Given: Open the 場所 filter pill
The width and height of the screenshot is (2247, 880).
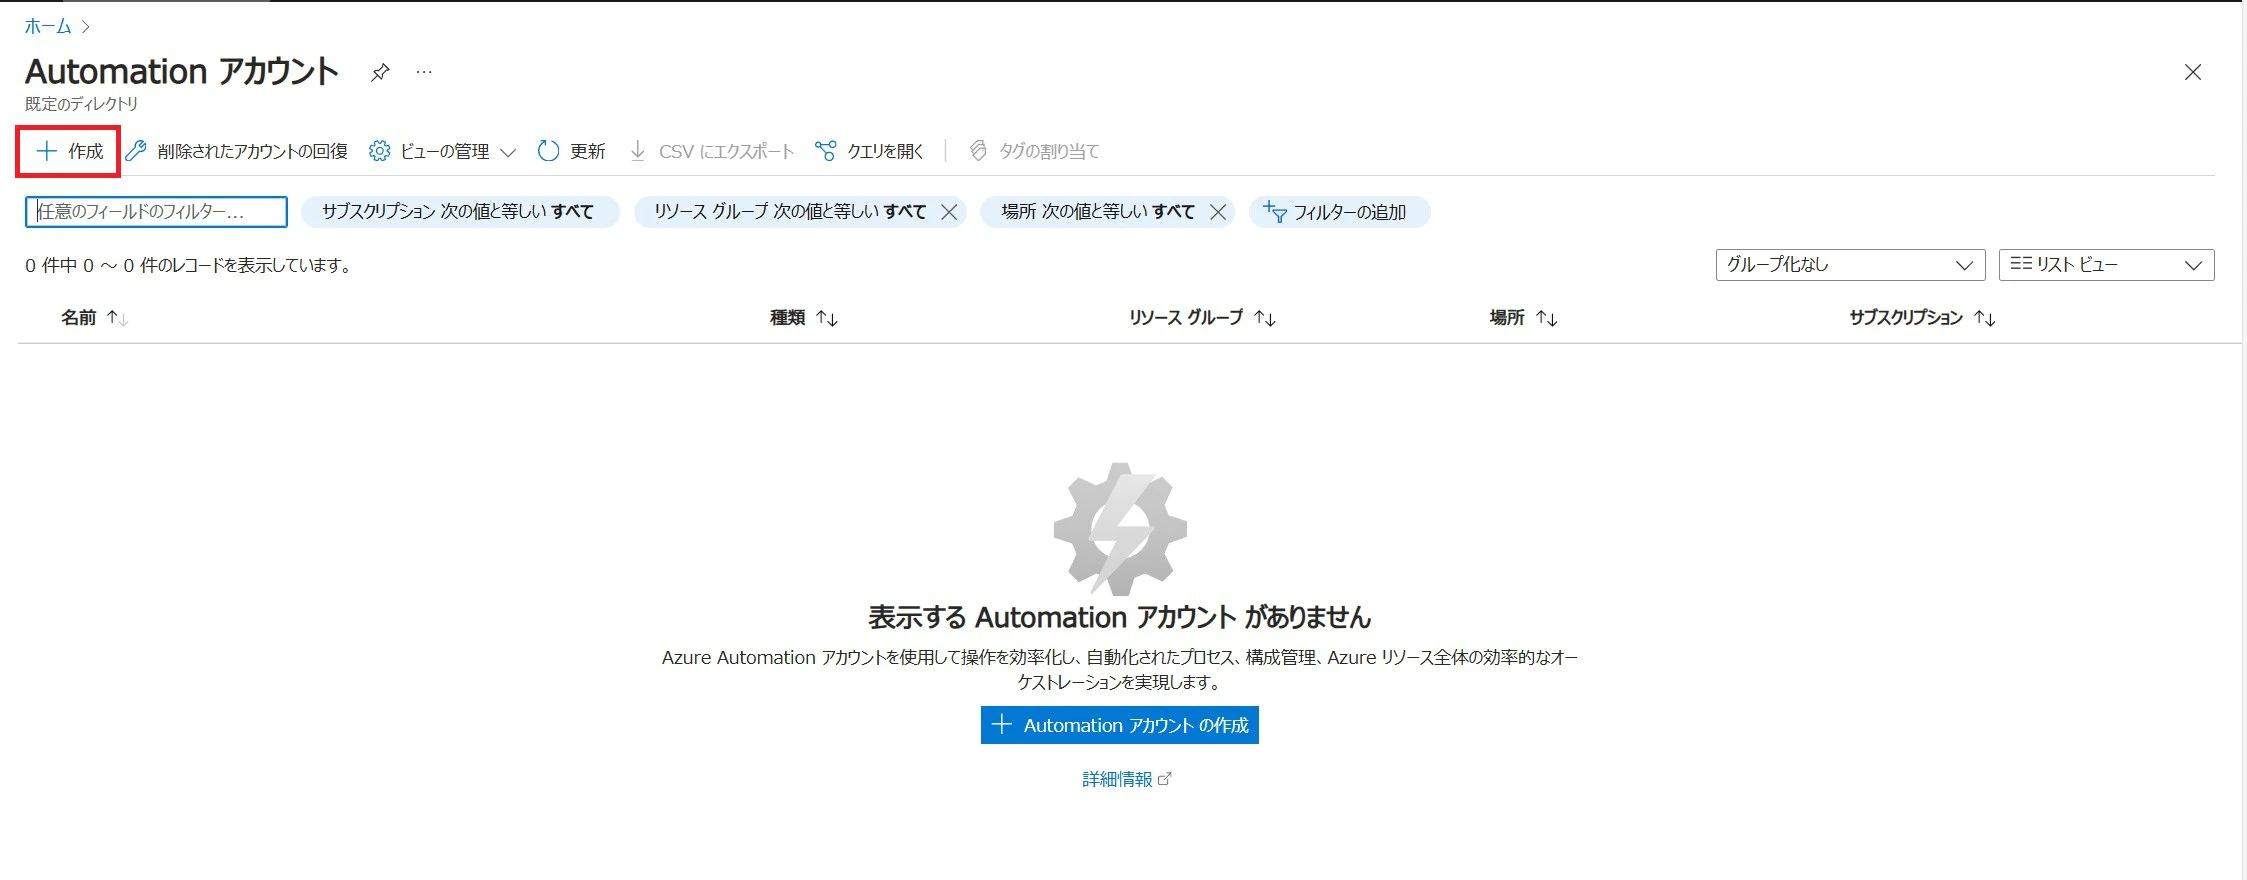Looking at the screenshot, I should (1098, 212).
